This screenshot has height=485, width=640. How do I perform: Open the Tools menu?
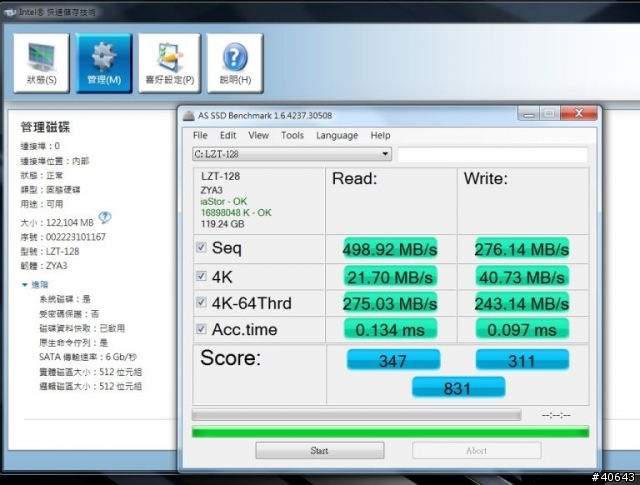[x=292, y=136]
